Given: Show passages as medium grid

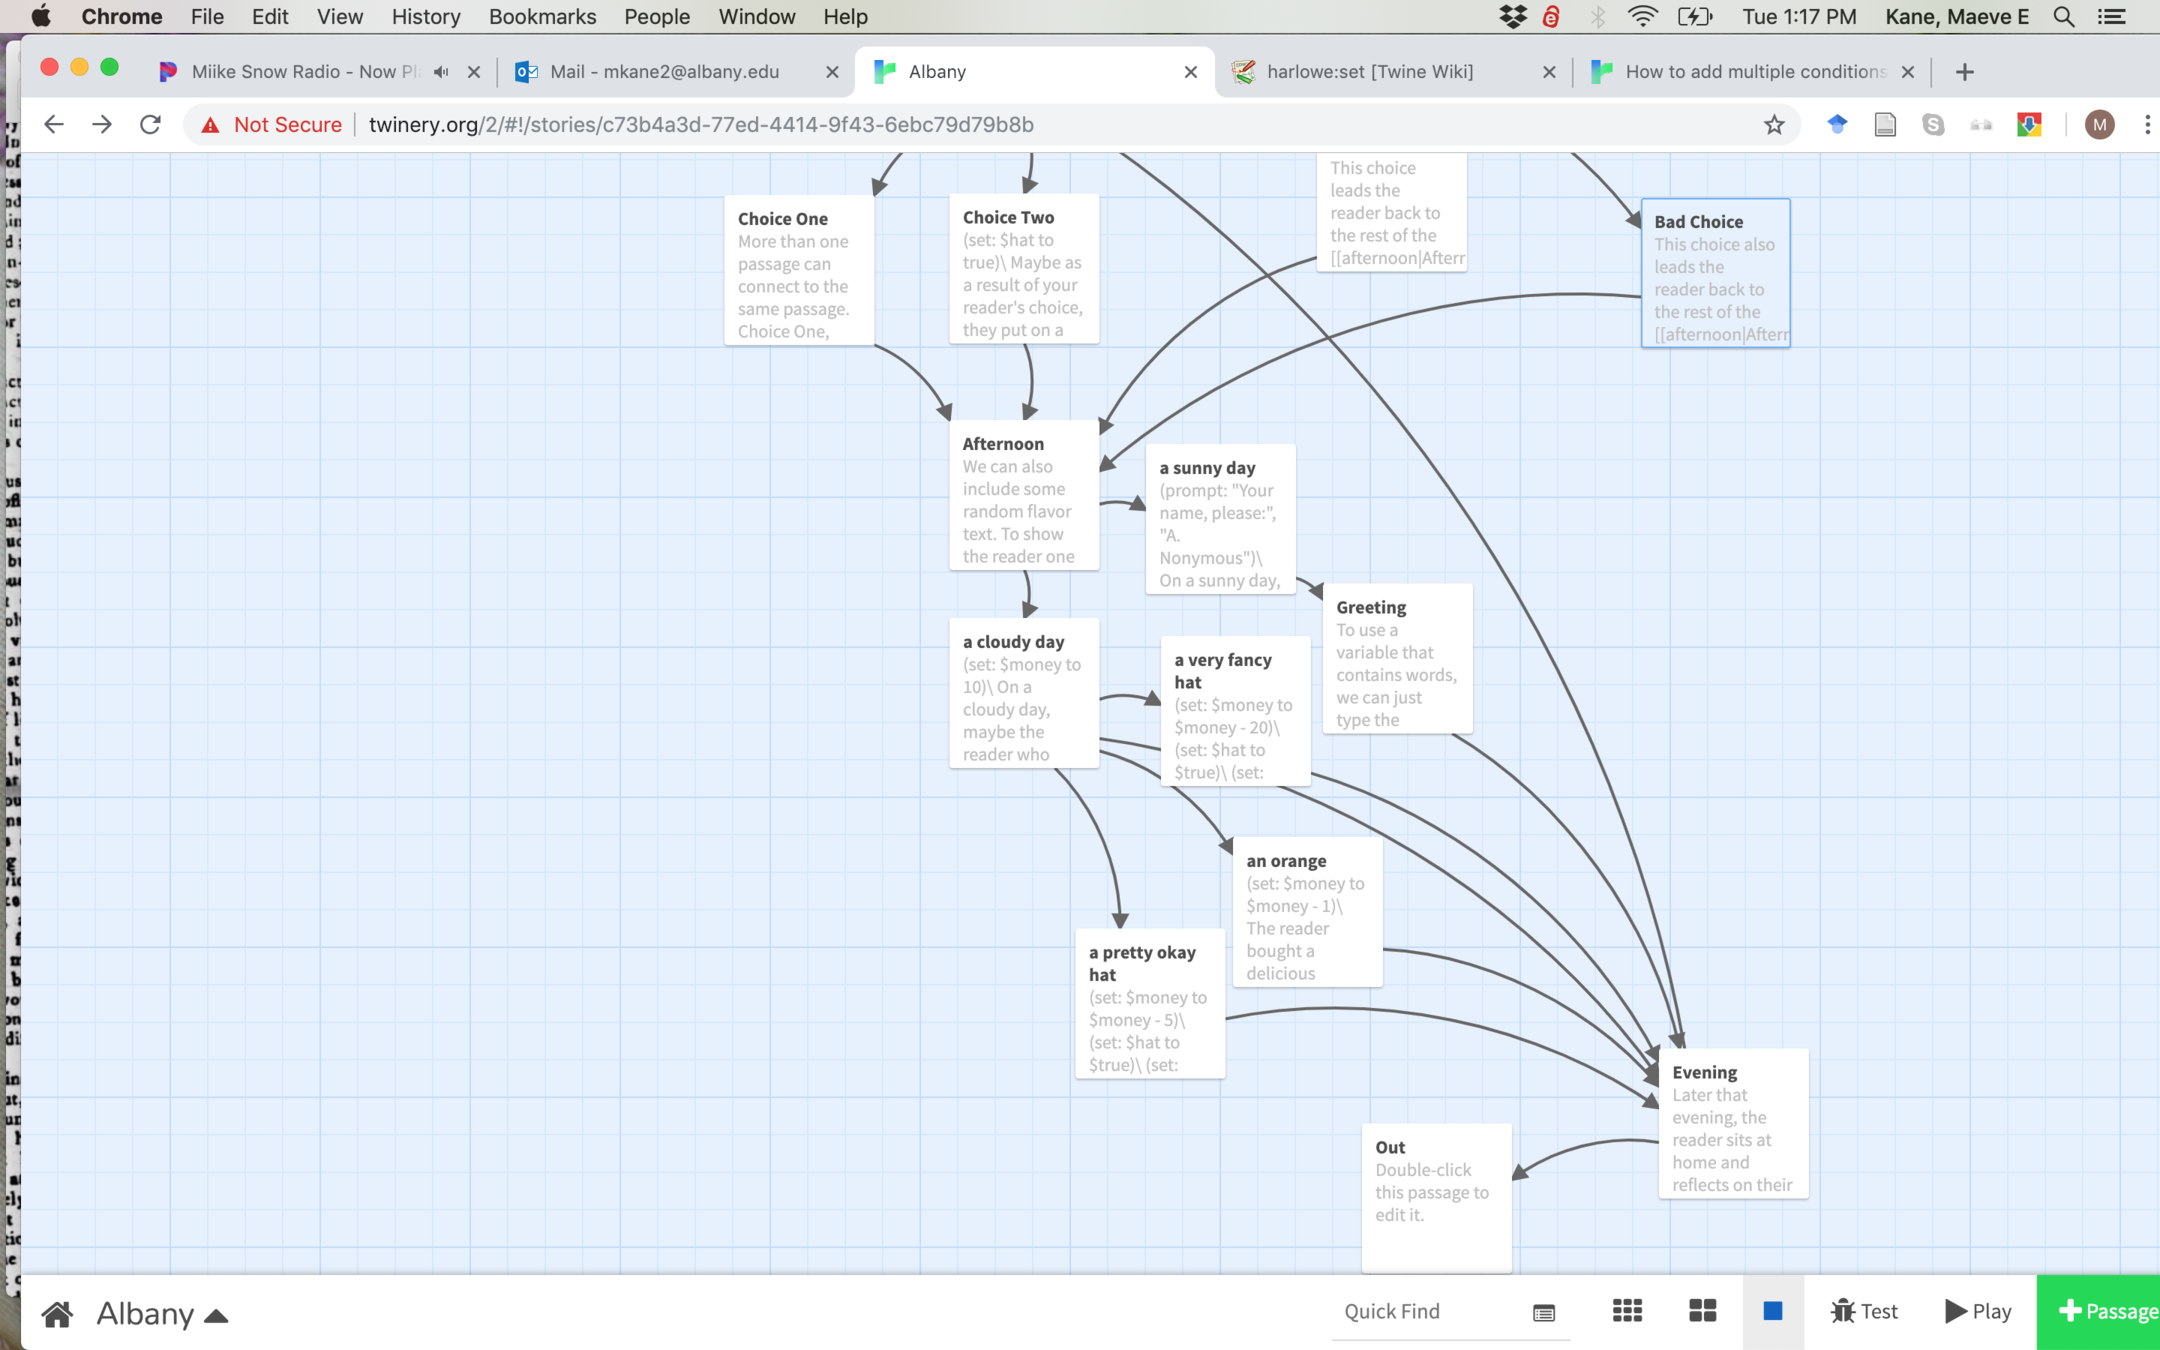Looking at the screenshot, I should point(1702,1311).
